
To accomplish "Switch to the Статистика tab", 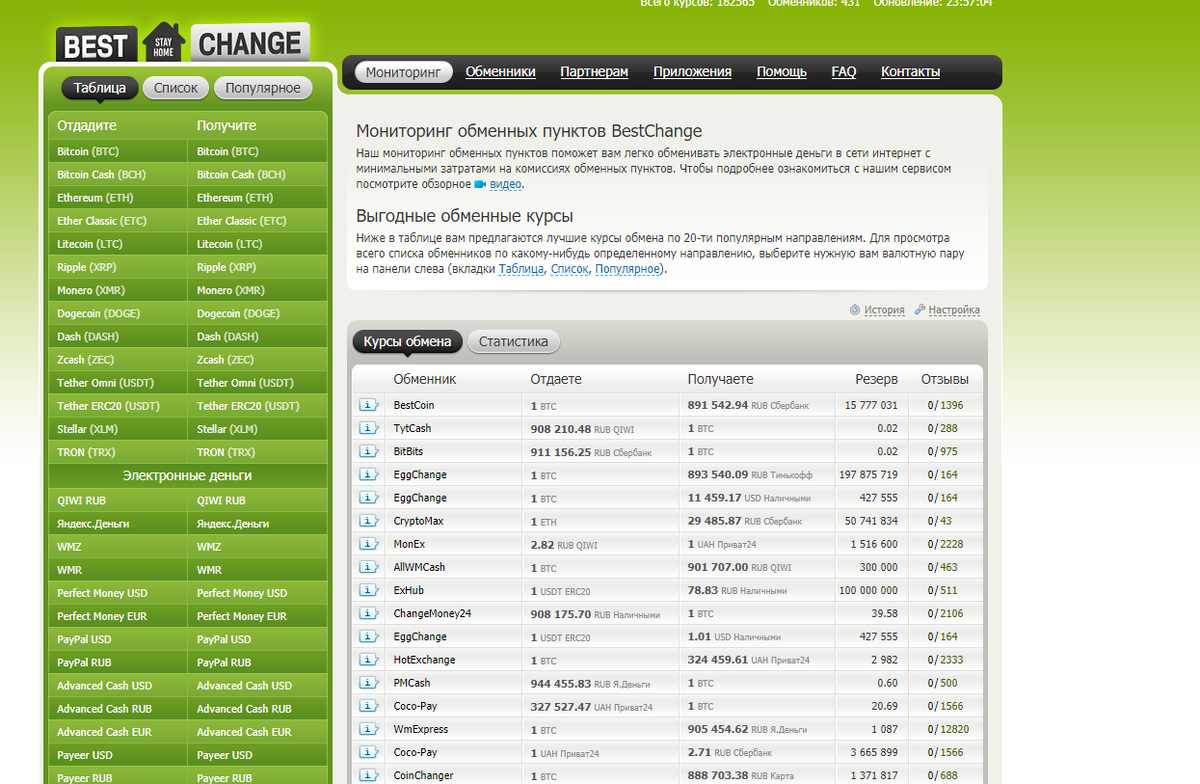I will (513, 341).
